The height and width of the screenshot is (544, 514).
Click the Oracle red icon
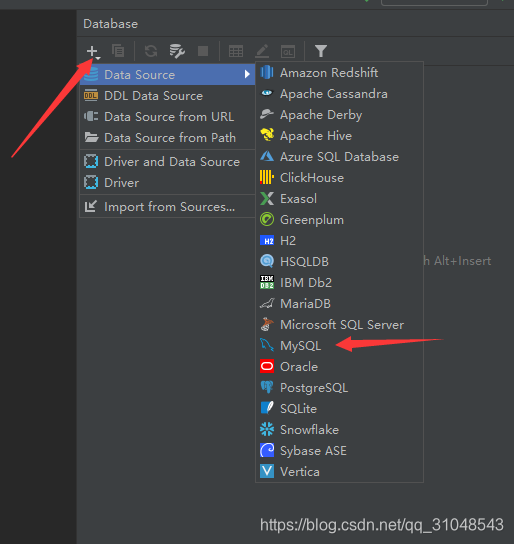pyautogui.click(x=267, y=366)
